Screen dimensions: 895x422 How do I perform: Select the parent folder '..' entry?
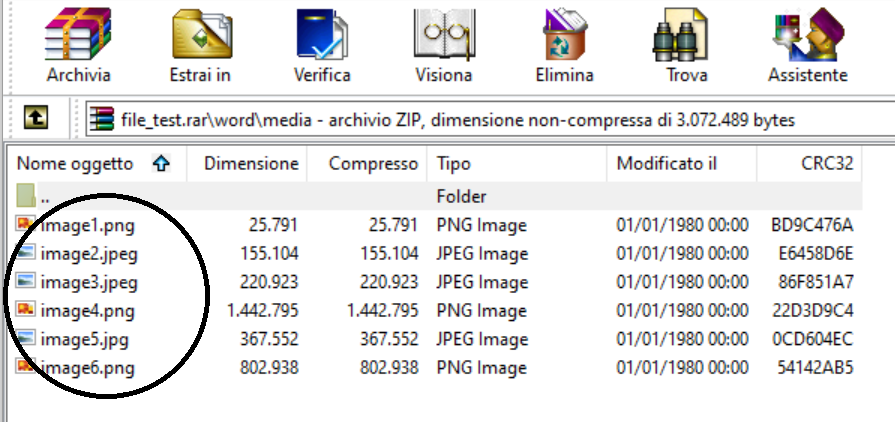click(x=434, y=196)
